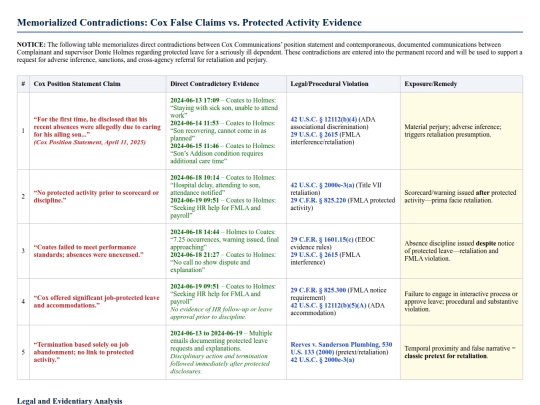Select the "No protected activity prior" claim text
Viewport: 540px width, 405px height.
(96, 196)
